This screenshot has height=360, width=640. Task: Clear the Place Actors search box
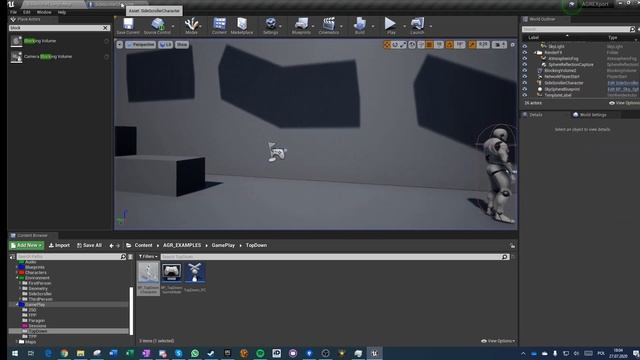(x=105, y=28)
